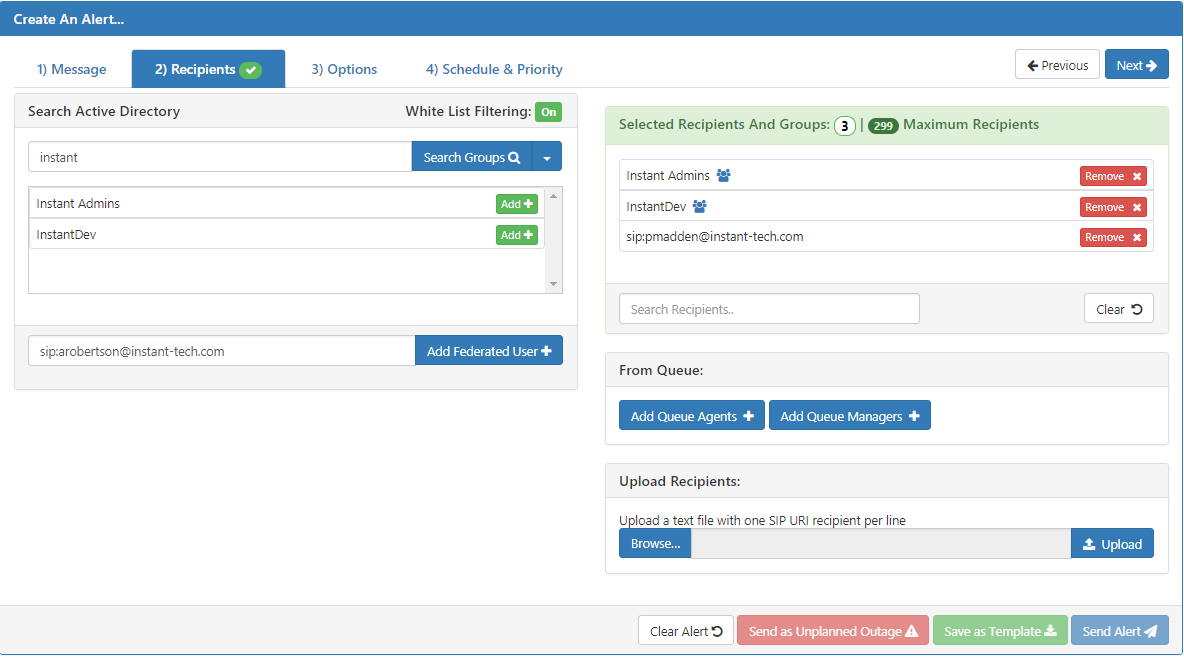Click the upload file path field
The height and width of the screenshot is (658, 1184).
point(880,544)
